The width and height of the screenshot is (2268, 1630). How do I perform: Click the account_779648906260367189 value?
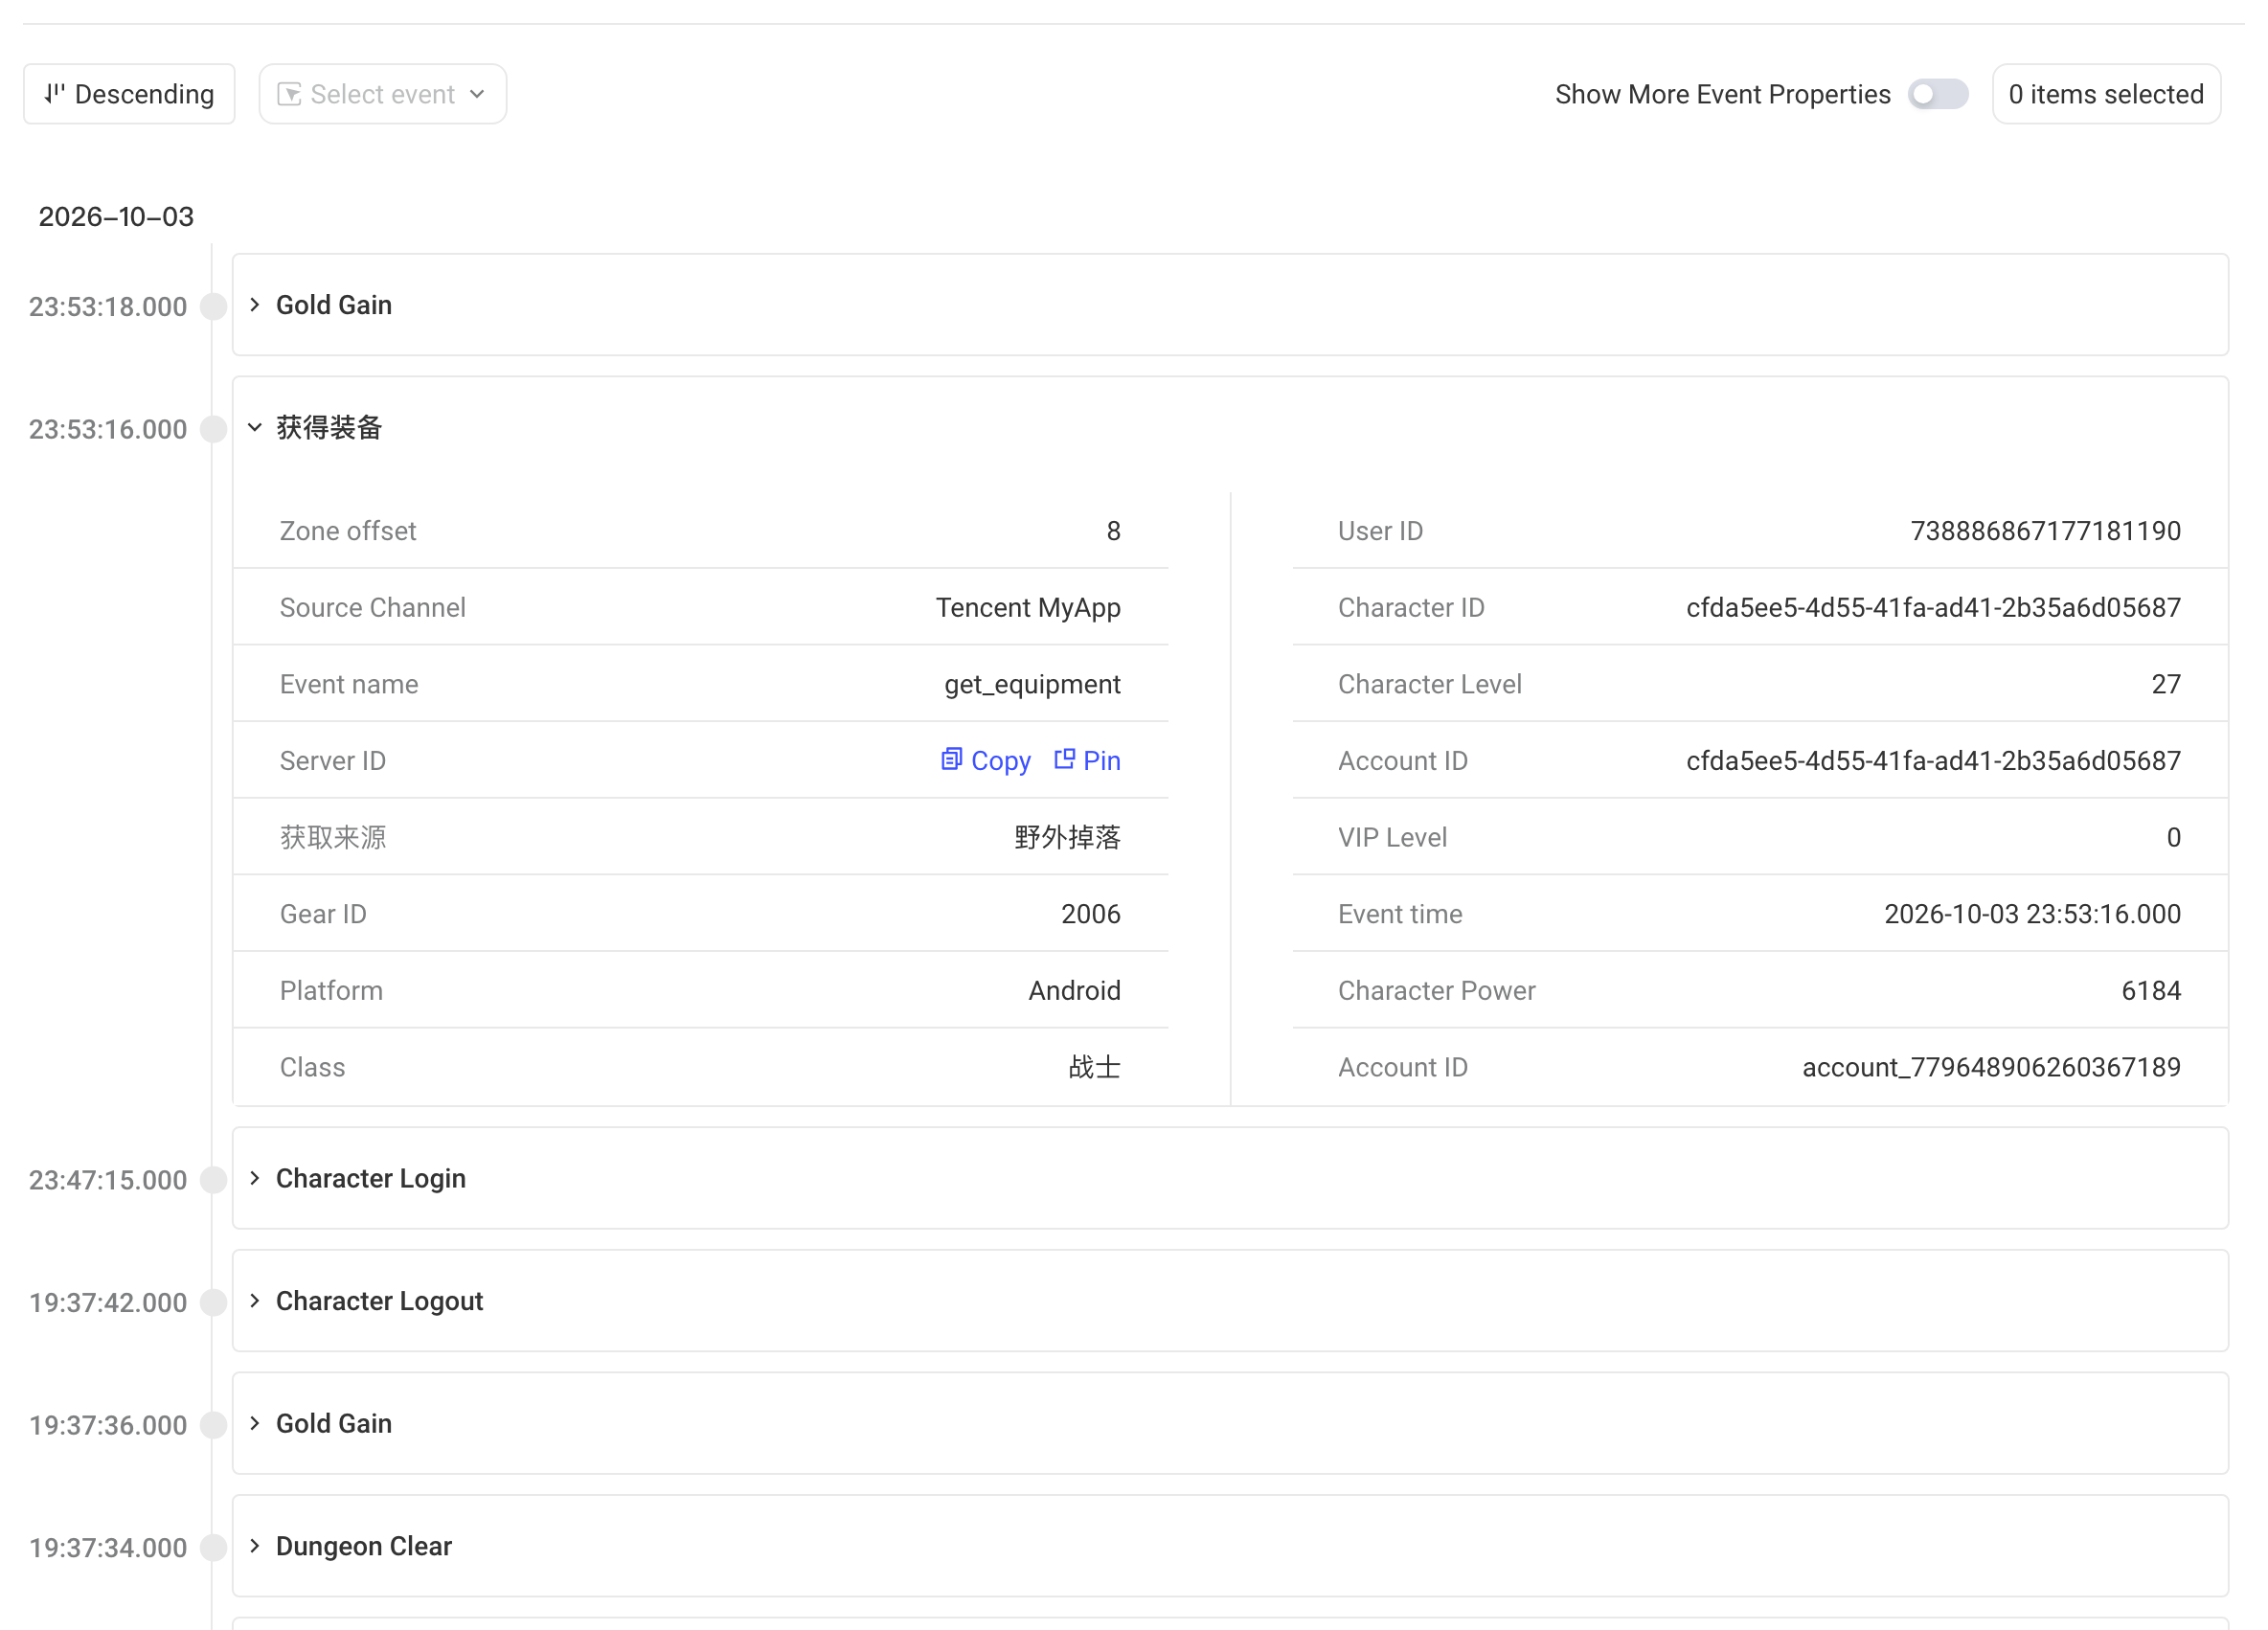pyautogui.click(x=1991, y=1068)
